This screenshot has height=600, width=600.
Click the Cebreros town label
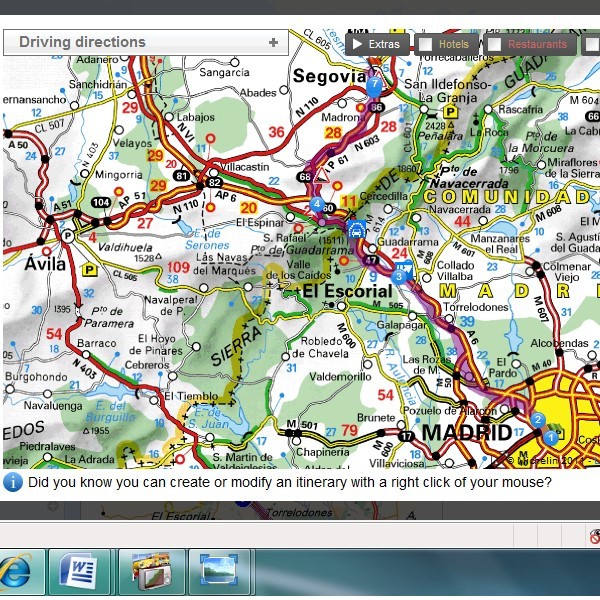(x=147, y=365)
